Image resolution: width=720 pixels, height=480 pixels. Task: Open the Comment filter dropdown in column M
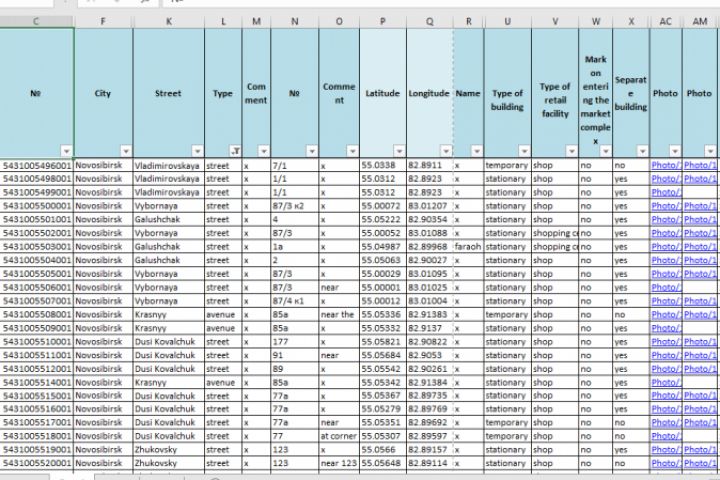point(264,151)
